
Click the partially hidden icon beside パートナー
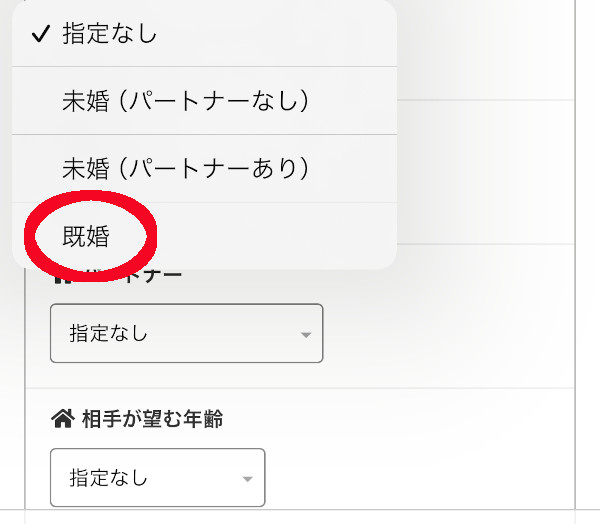point(60,275)
